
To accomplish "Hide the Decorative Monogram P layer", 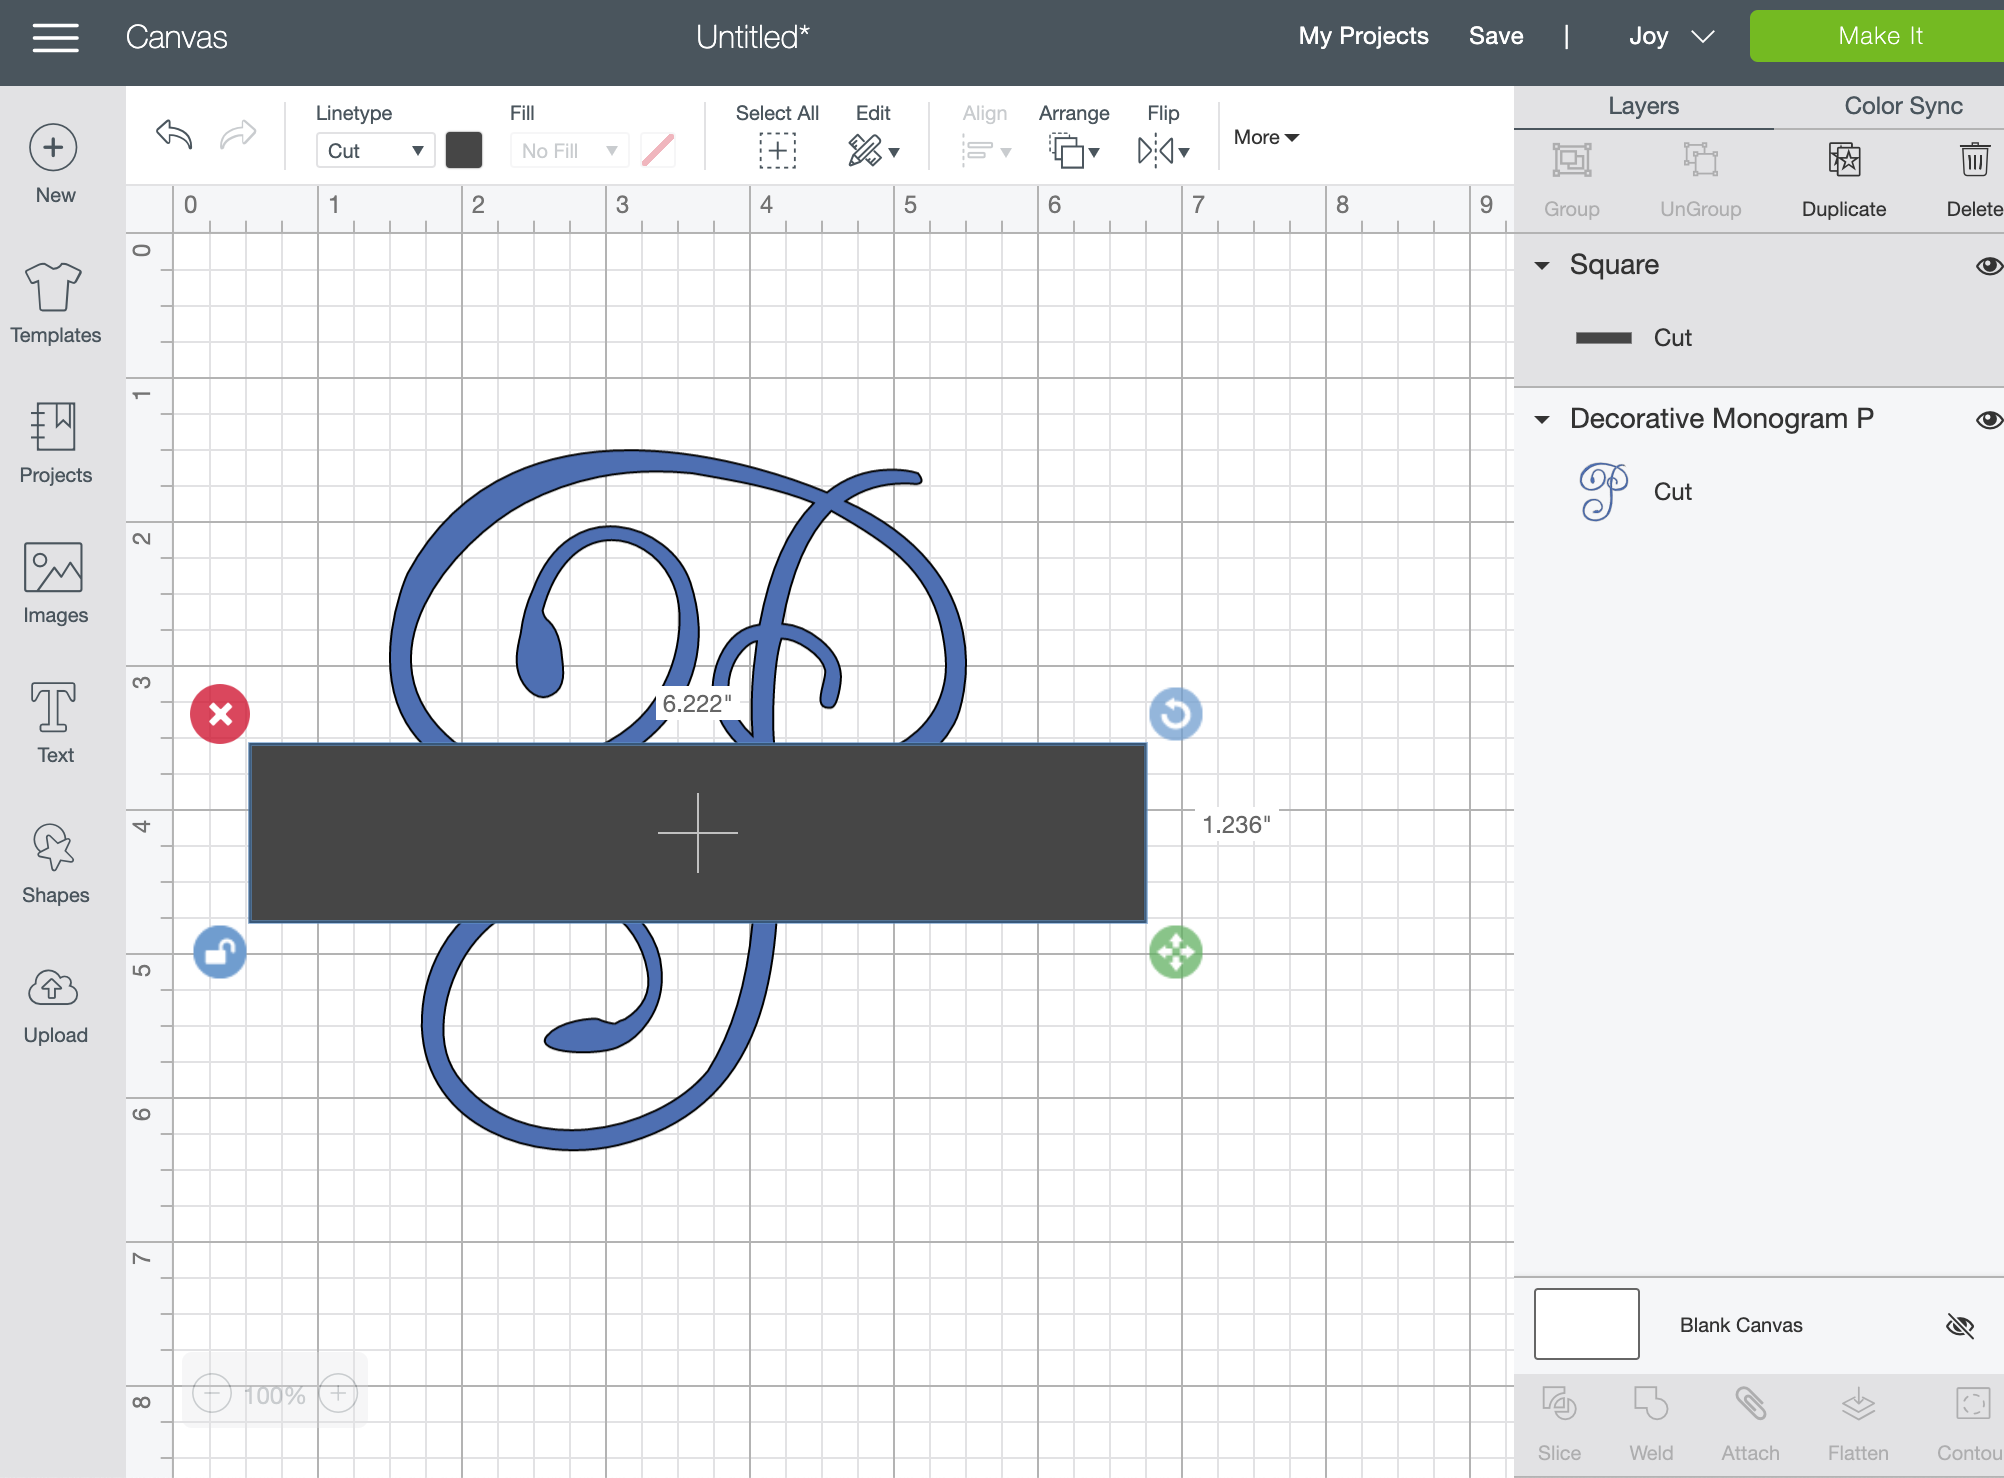I will click(1988, 419).
